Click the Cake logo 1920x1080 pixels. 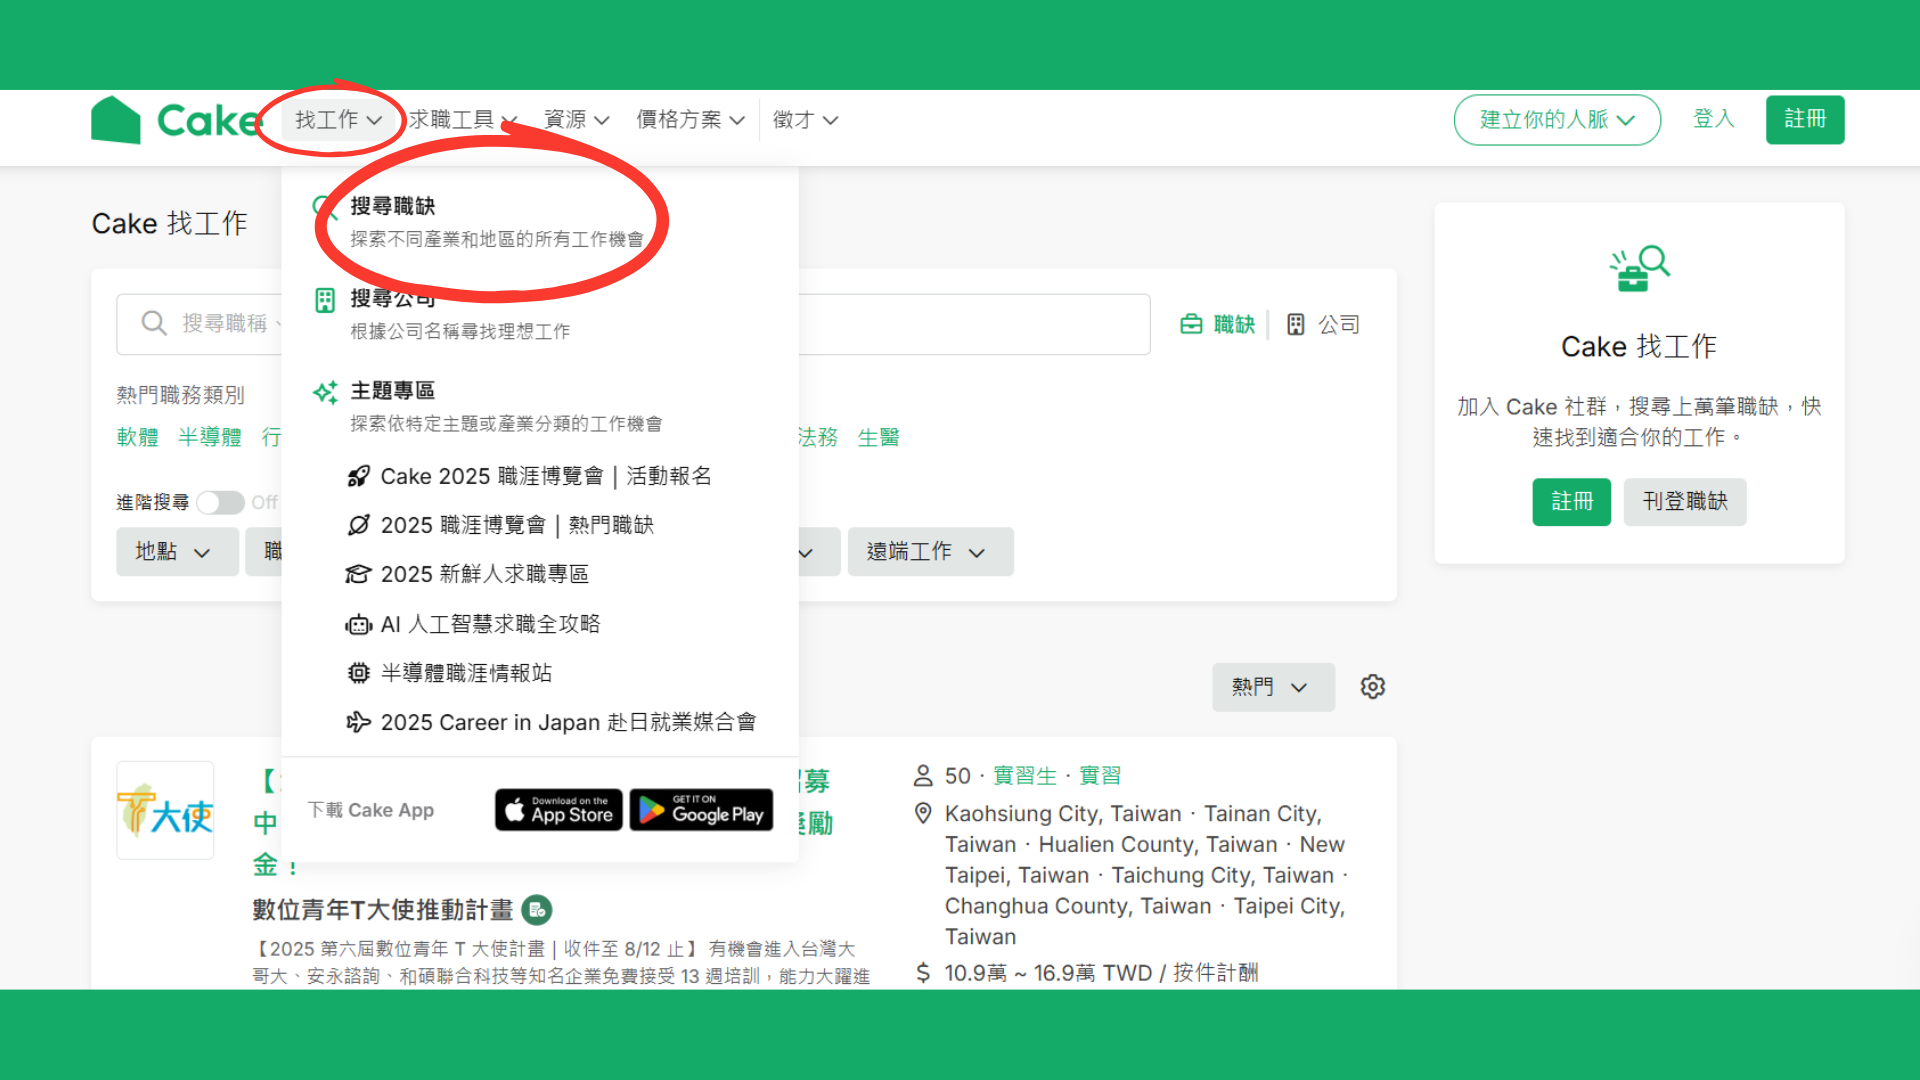coord(175,120)
